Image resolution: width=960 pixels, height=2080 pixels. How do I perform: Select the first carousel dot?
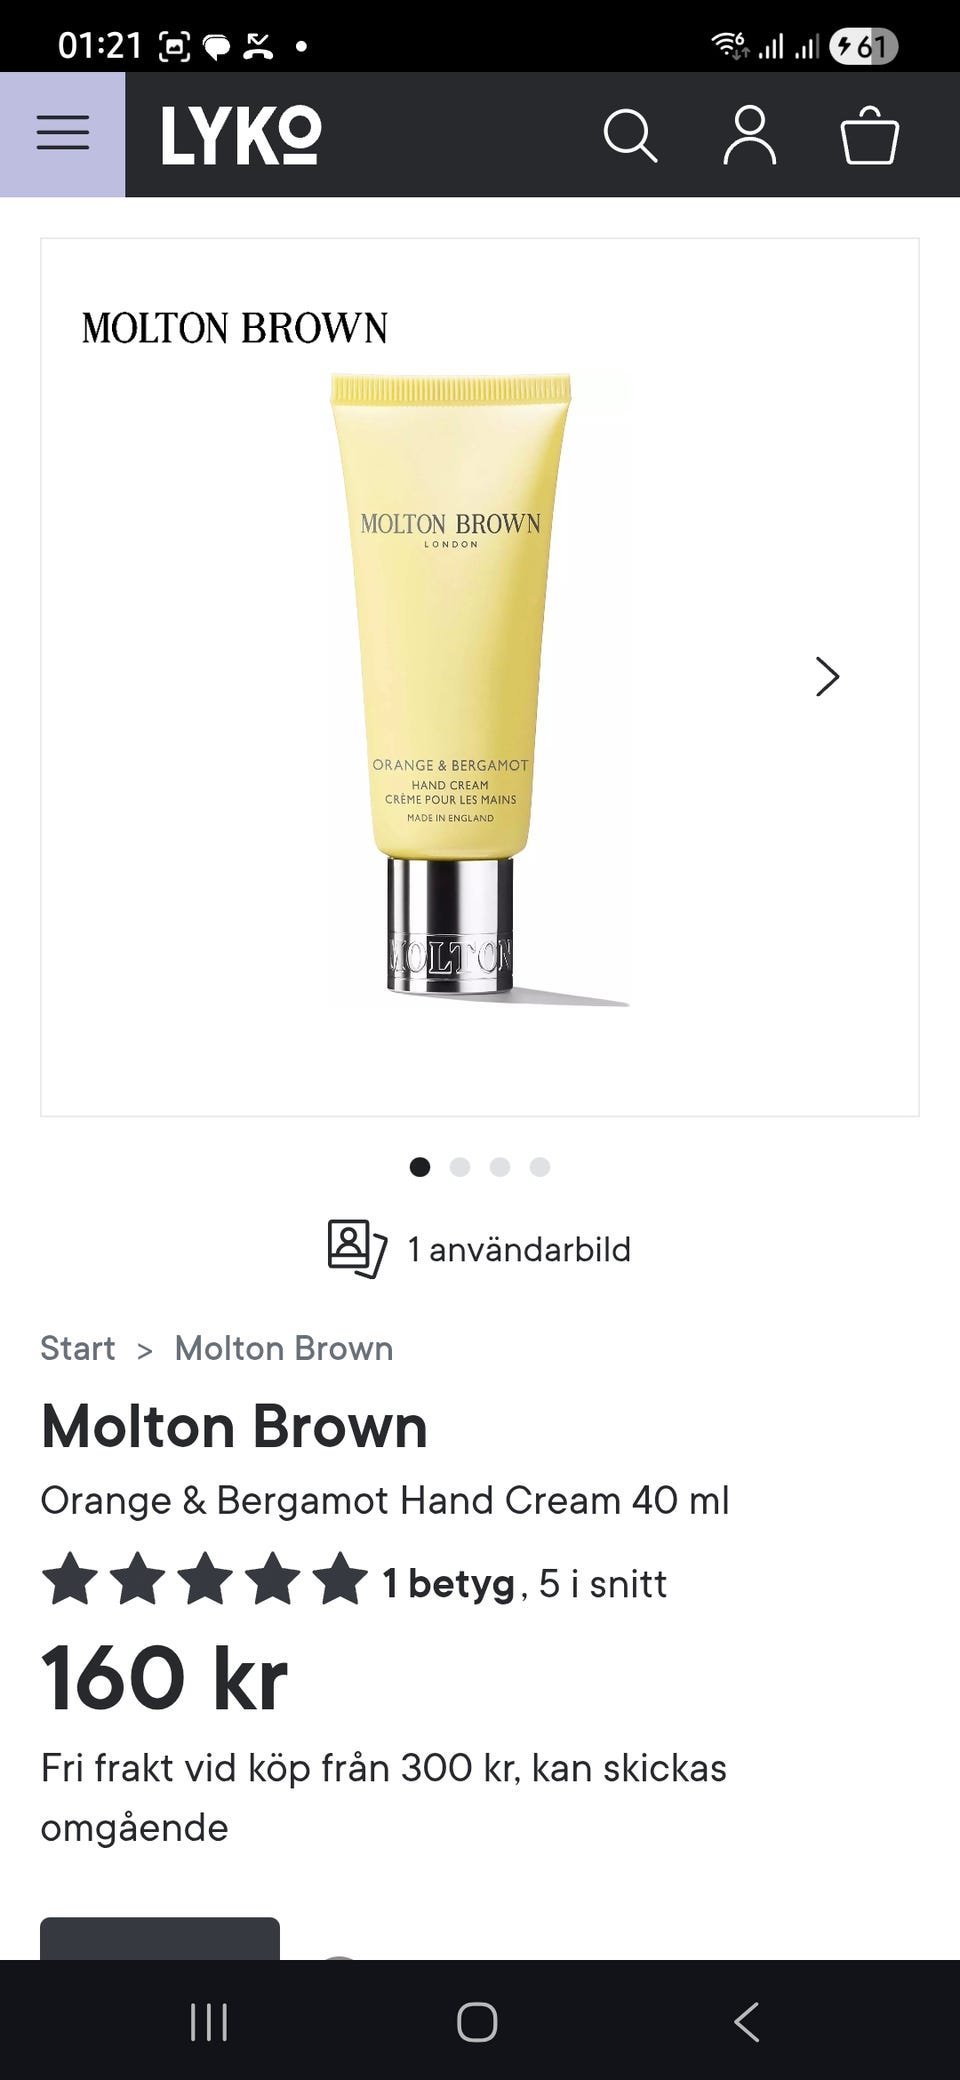(x=420, y=1167)
